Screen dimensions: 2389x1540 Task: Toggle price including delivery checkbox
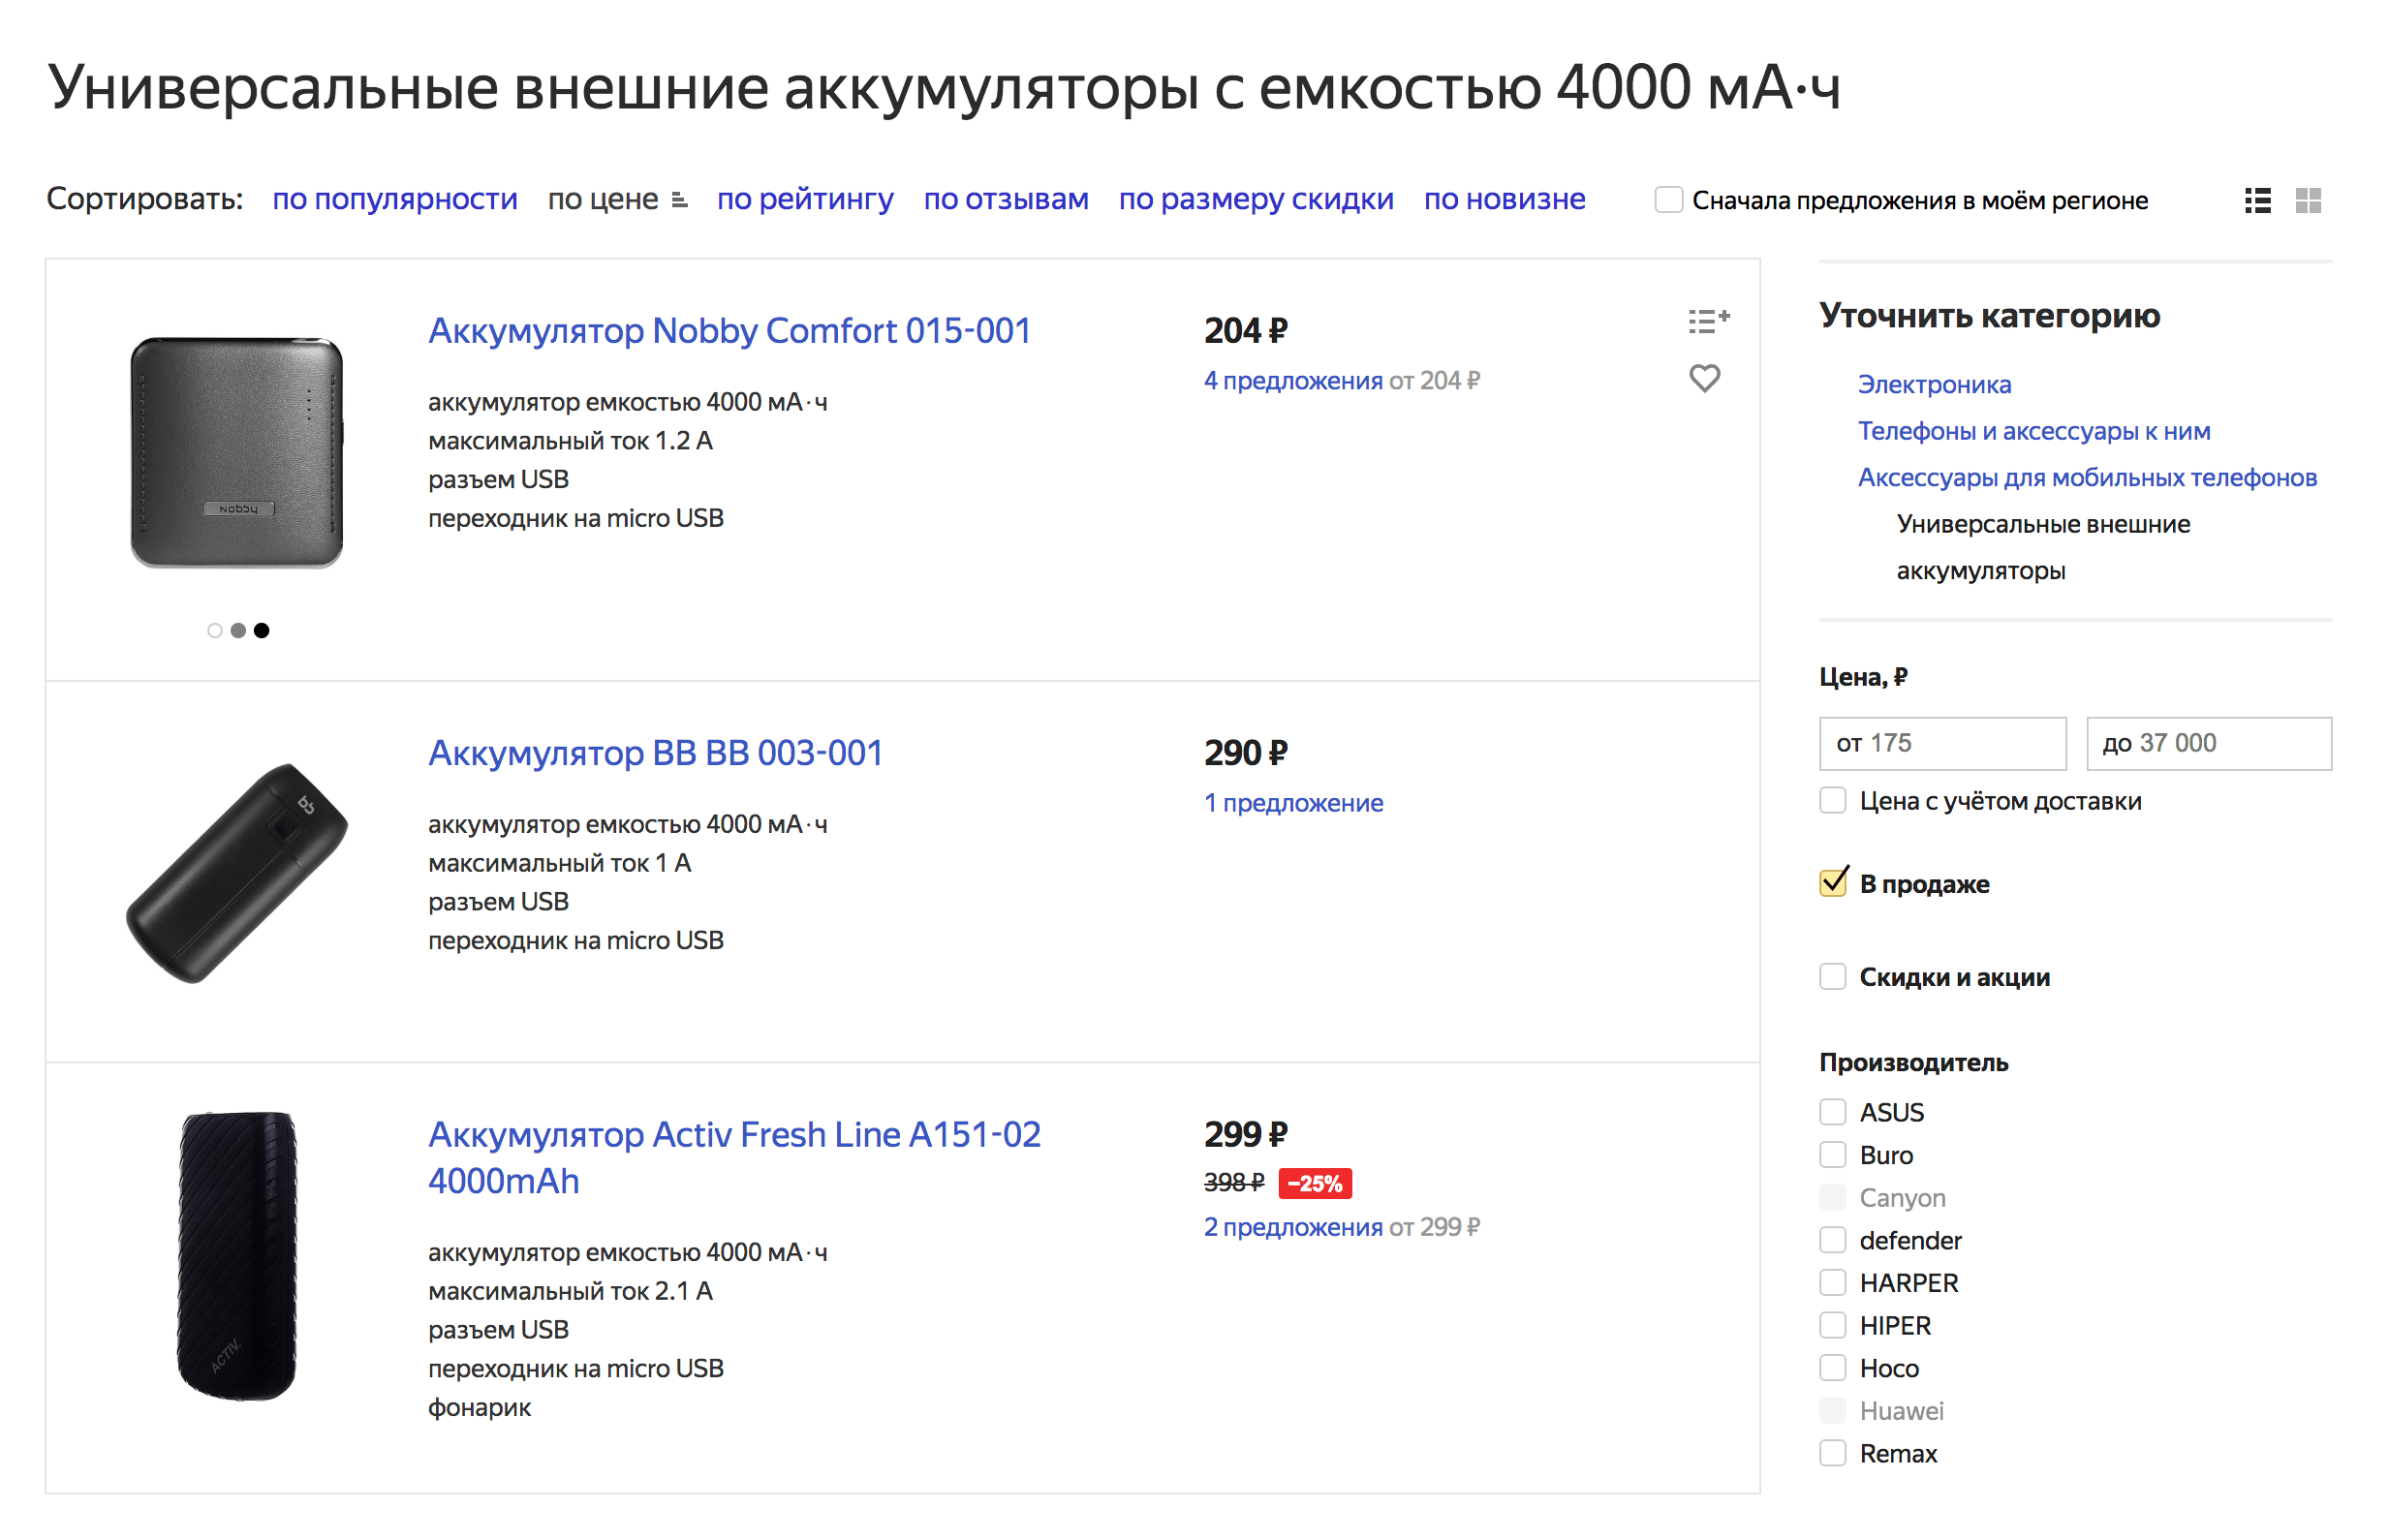coord(1831,800)
